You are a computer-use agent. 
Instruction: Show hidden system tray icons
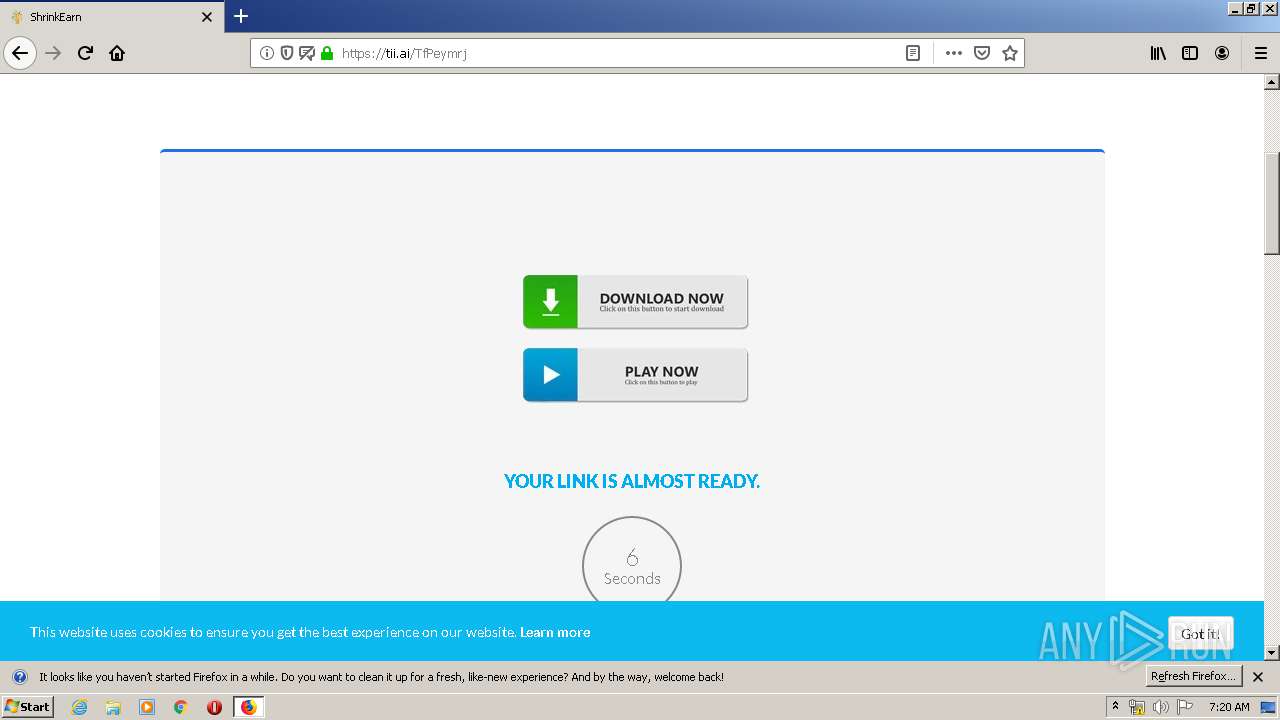click(1115, 706)
